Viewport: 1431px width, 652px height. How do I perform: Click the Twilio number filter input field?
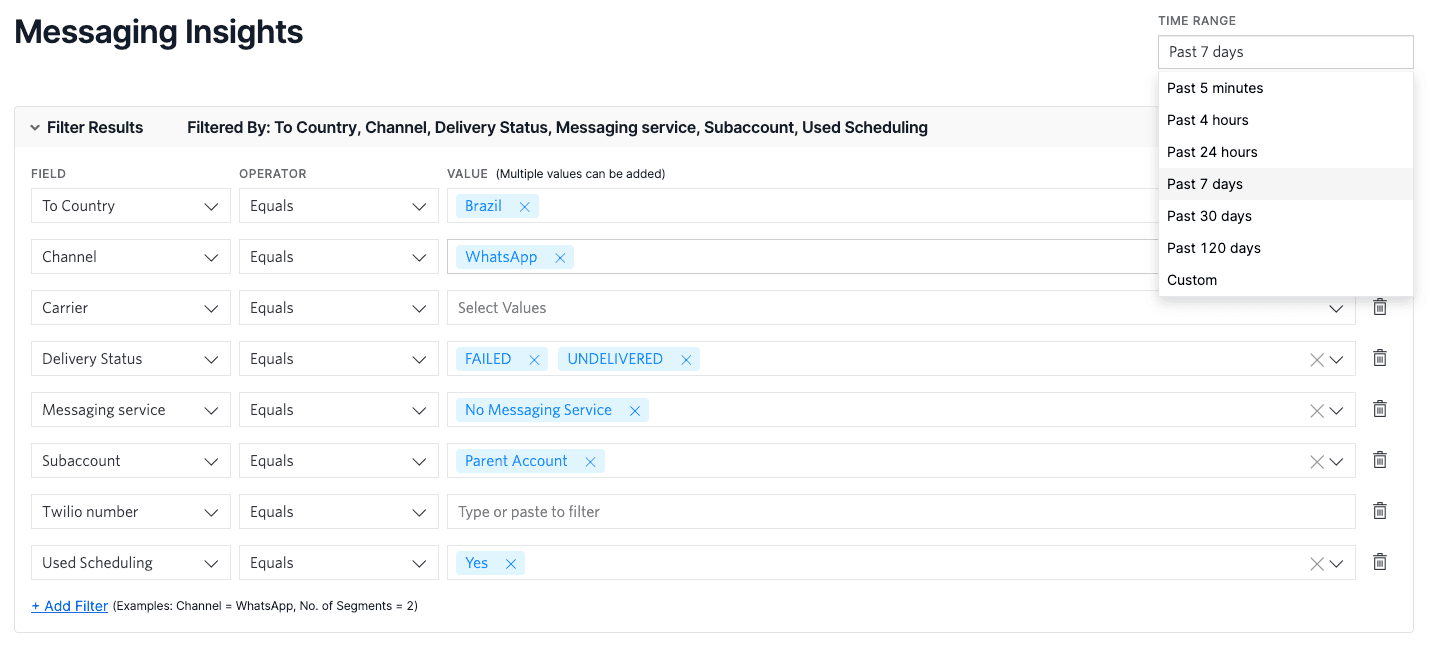click(x=700, y=511)
